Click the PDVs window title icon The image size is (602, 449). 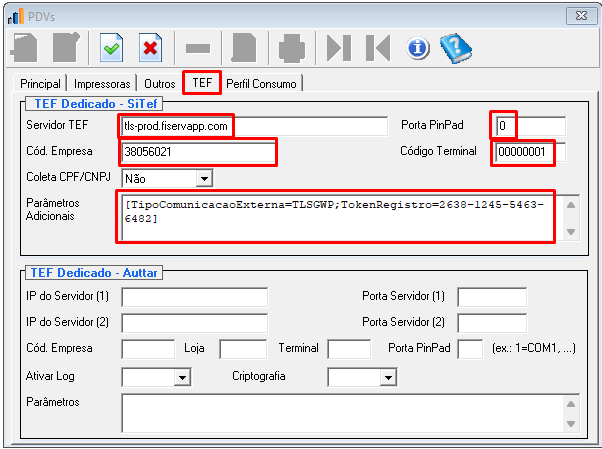point(15,16)
